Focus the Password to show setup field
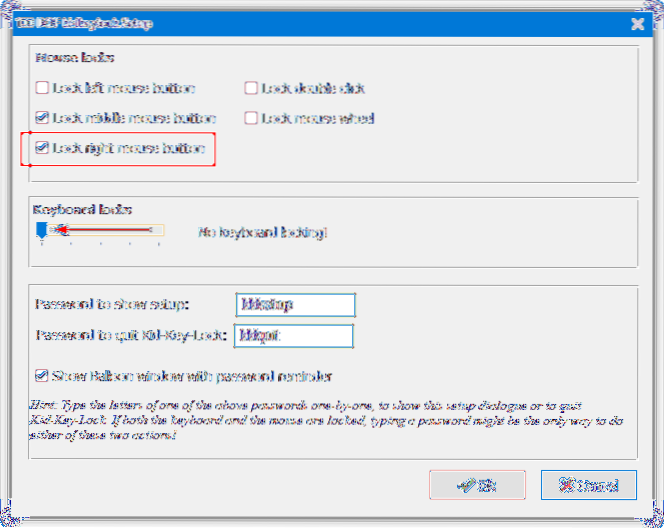 [x=295, y=304]
